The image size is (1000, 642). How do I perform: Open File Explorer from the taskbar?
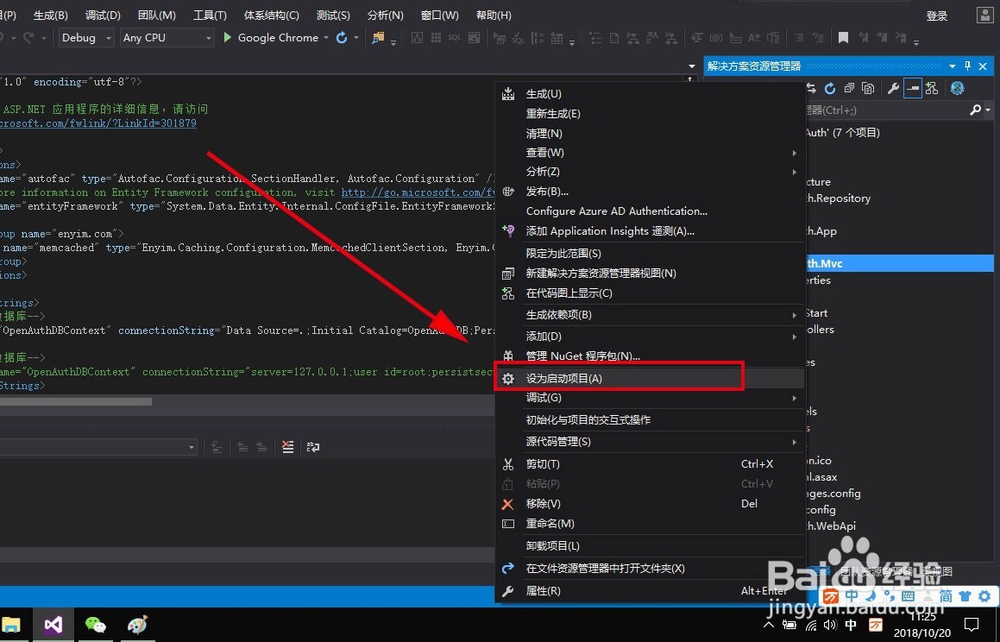(x=11, y=625)
